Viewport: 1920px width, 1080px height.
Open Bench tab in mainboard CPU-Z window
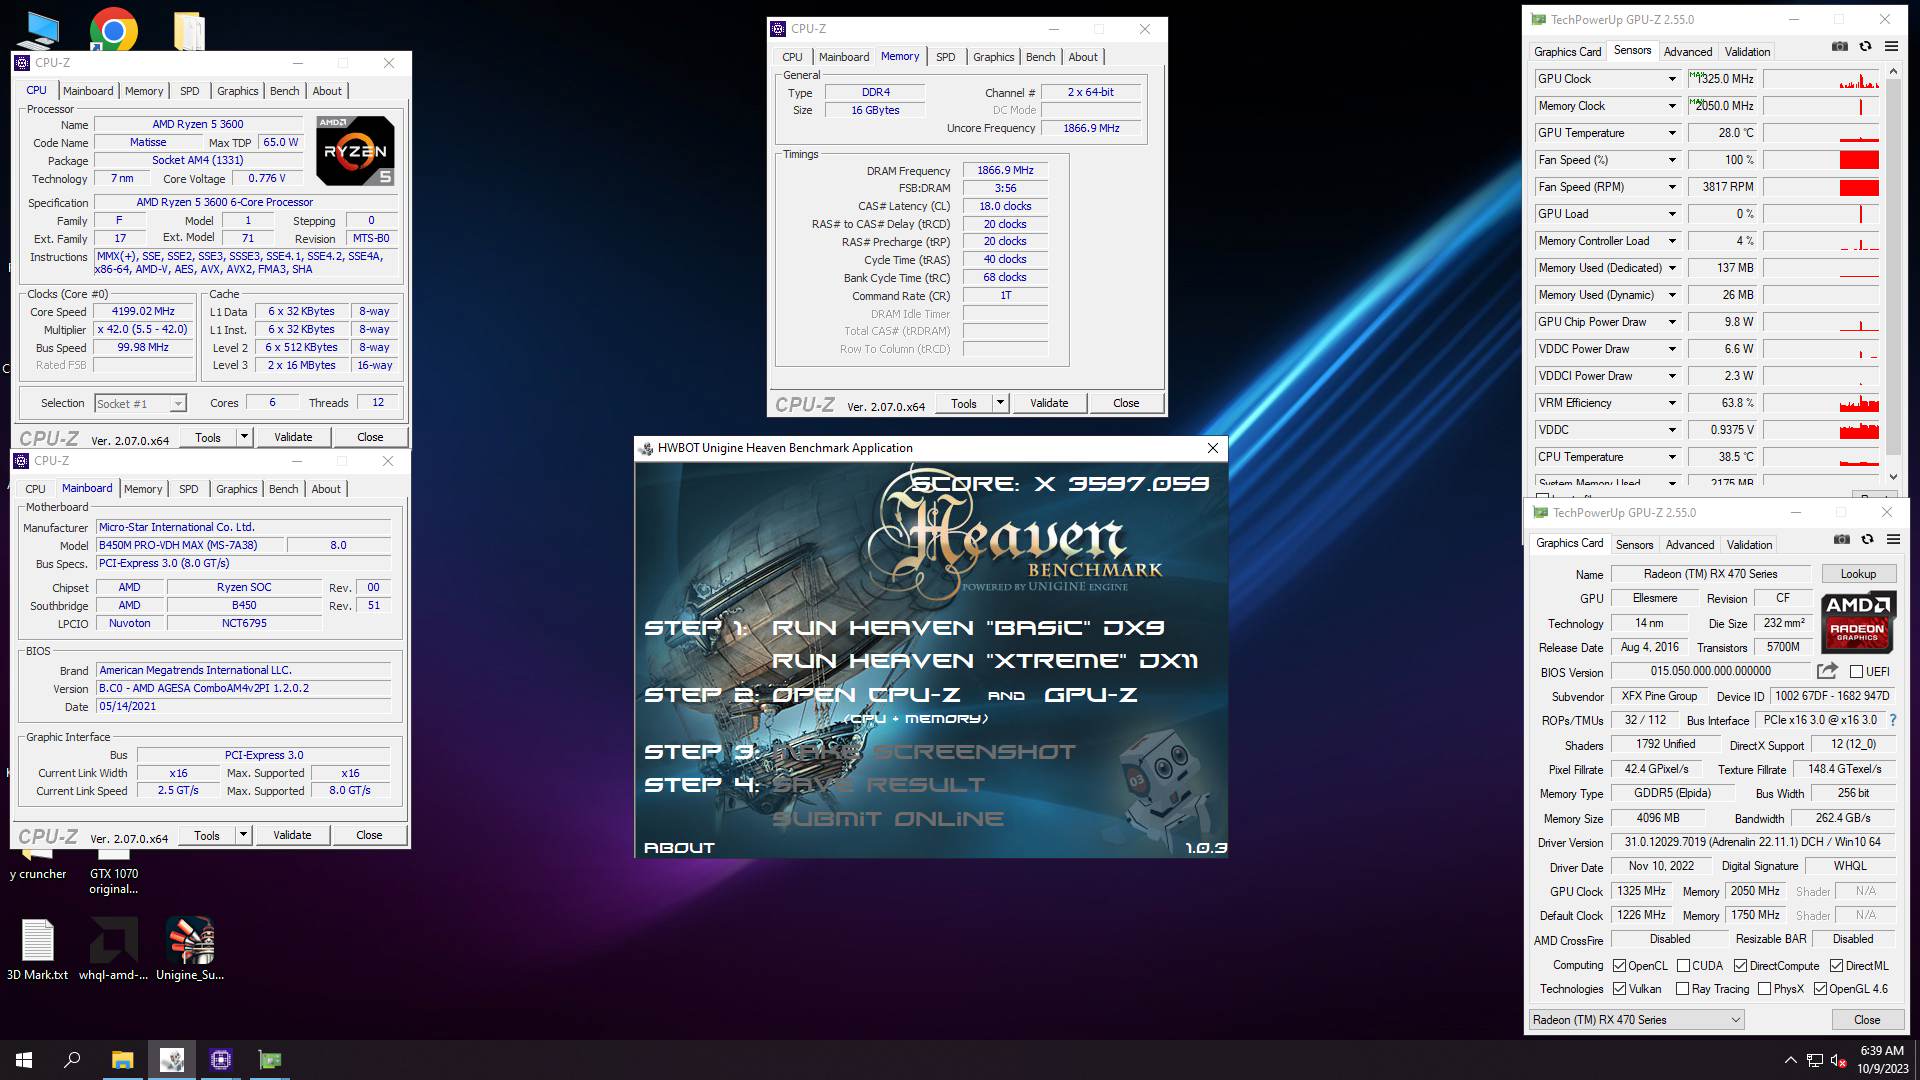(x=283, y=489)
